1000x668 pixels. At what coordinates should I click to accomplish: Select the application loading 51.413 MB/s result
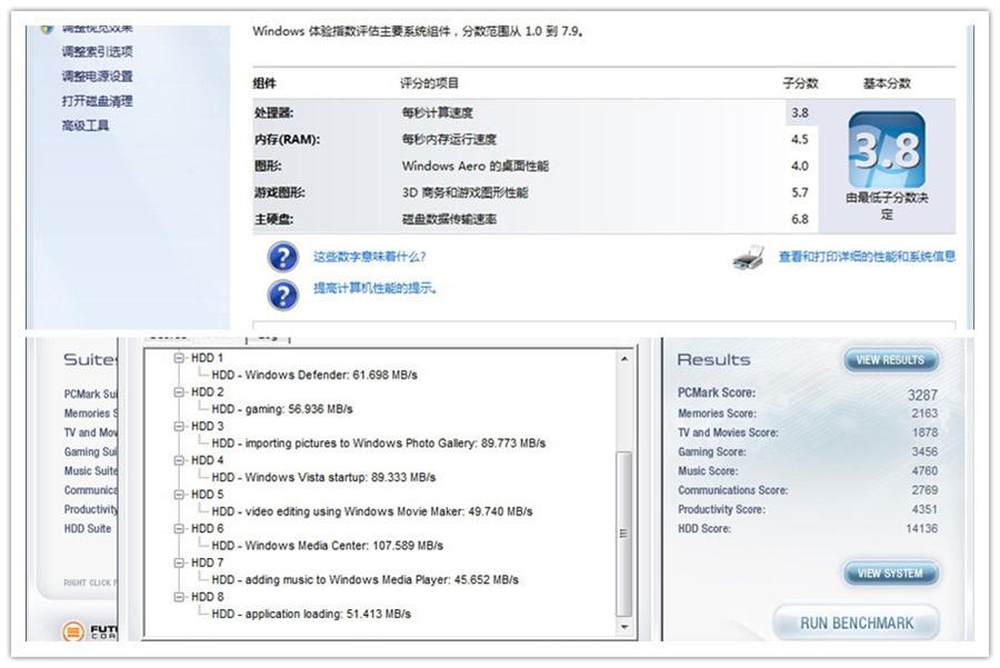(311, 614)
